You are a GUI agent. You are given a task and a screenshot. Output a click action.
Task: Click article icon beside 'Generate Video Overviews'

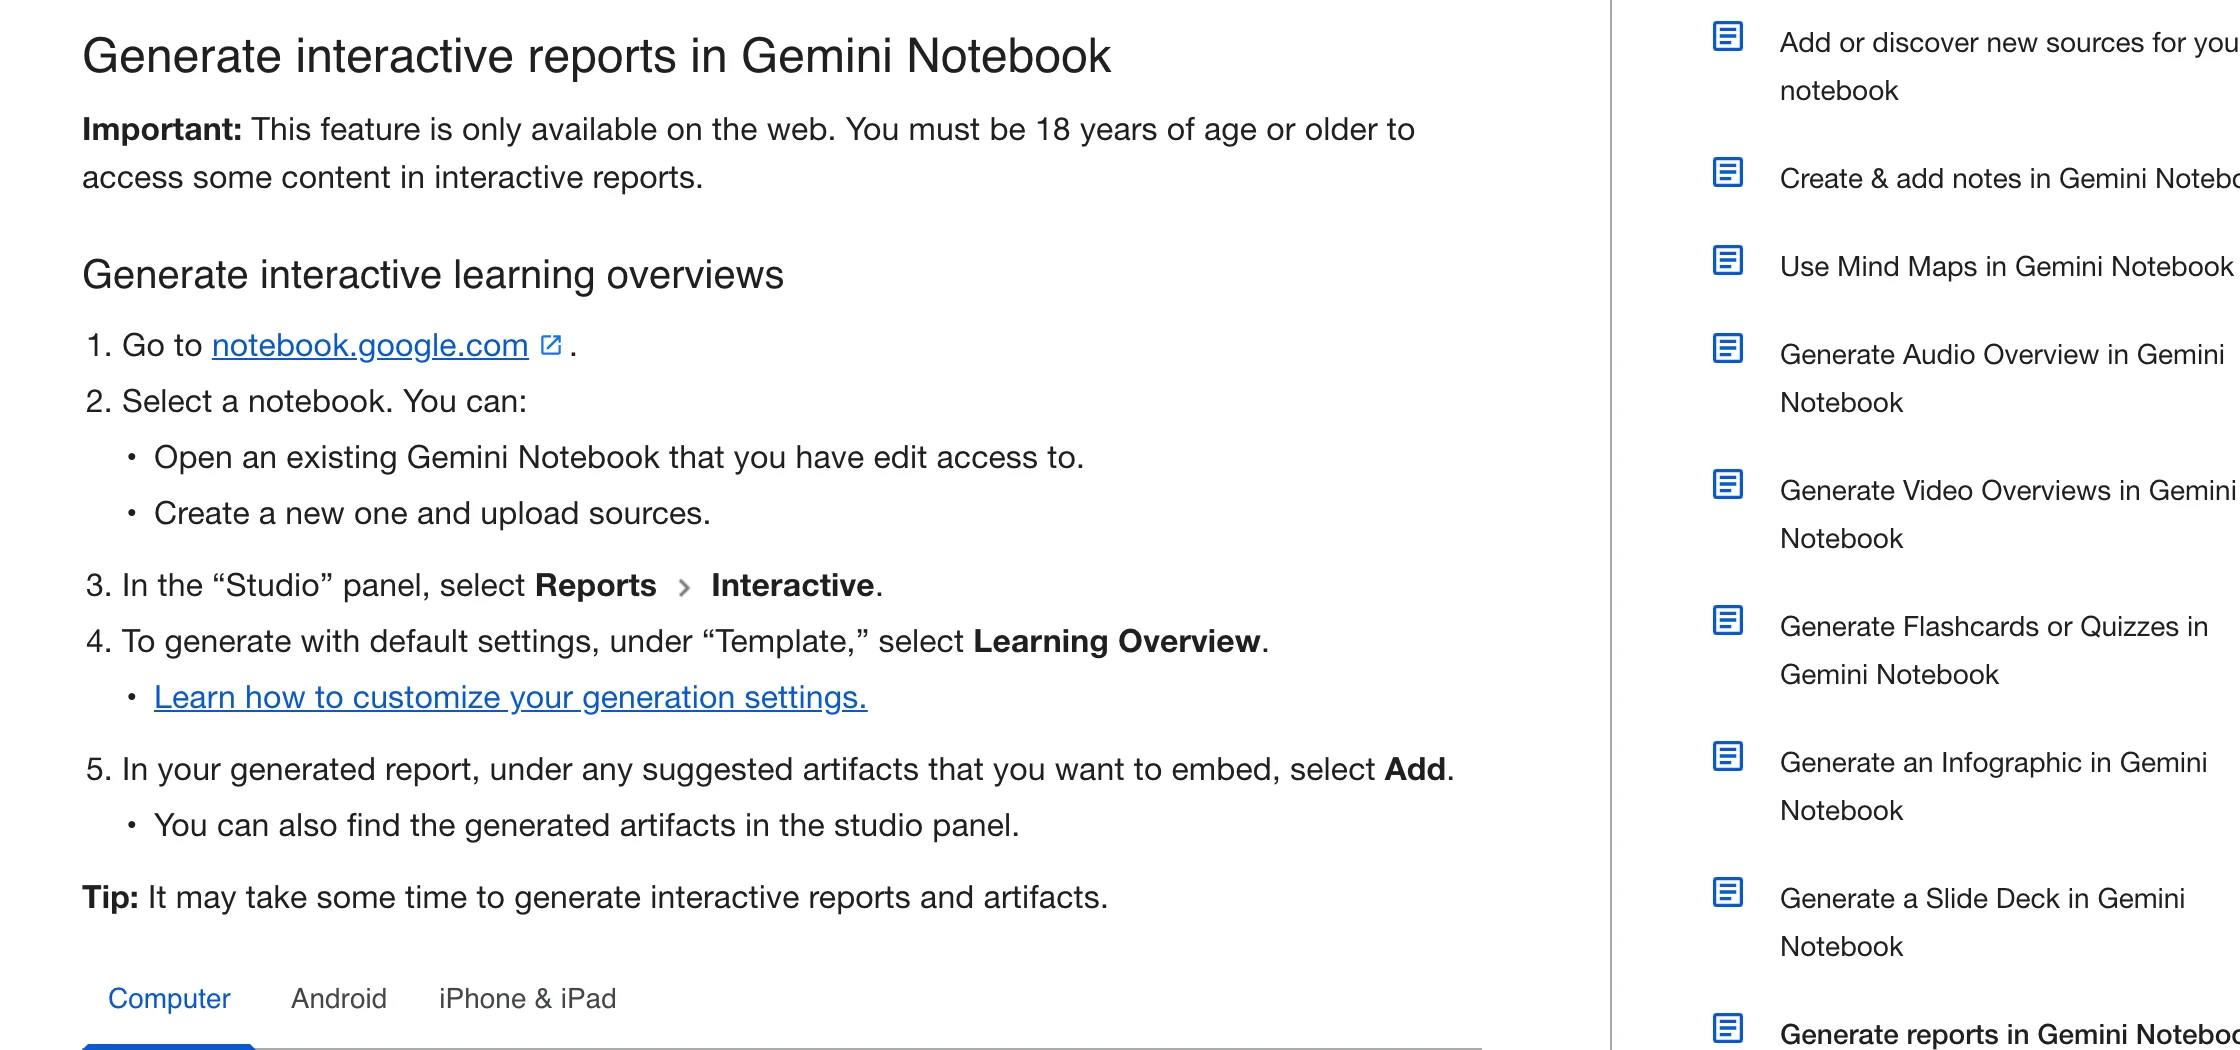1728,484
